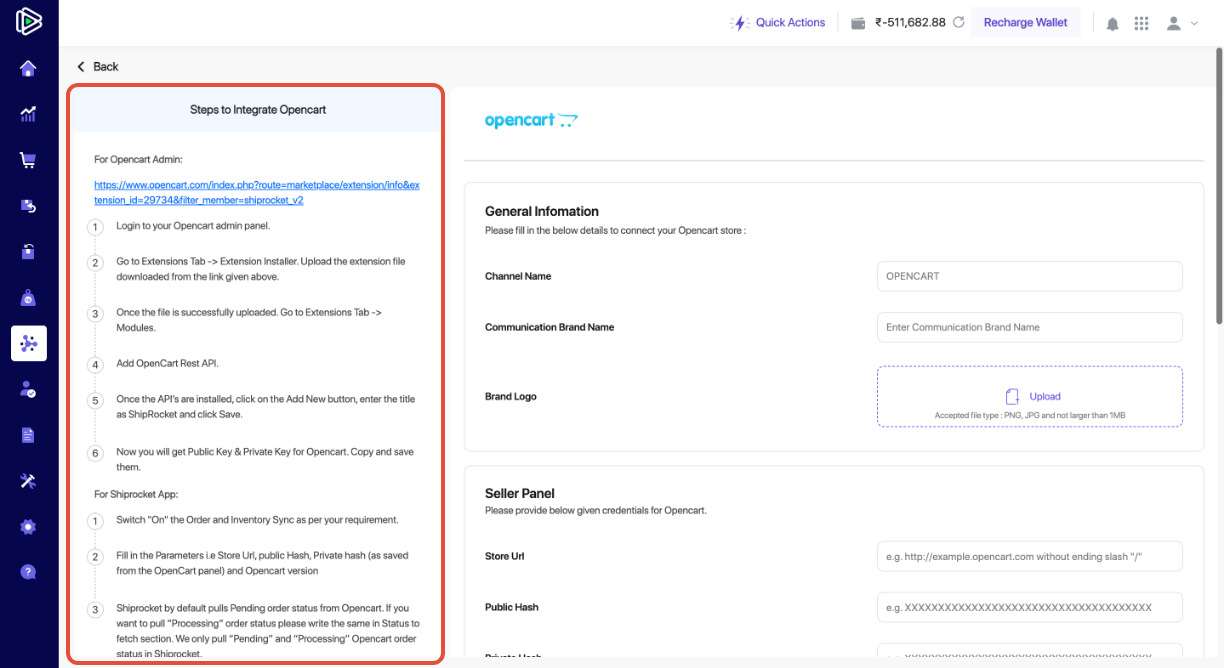Click 'For Shiprocket App:' text
Screen dimensions: 1224x668
tap(136, 494)
